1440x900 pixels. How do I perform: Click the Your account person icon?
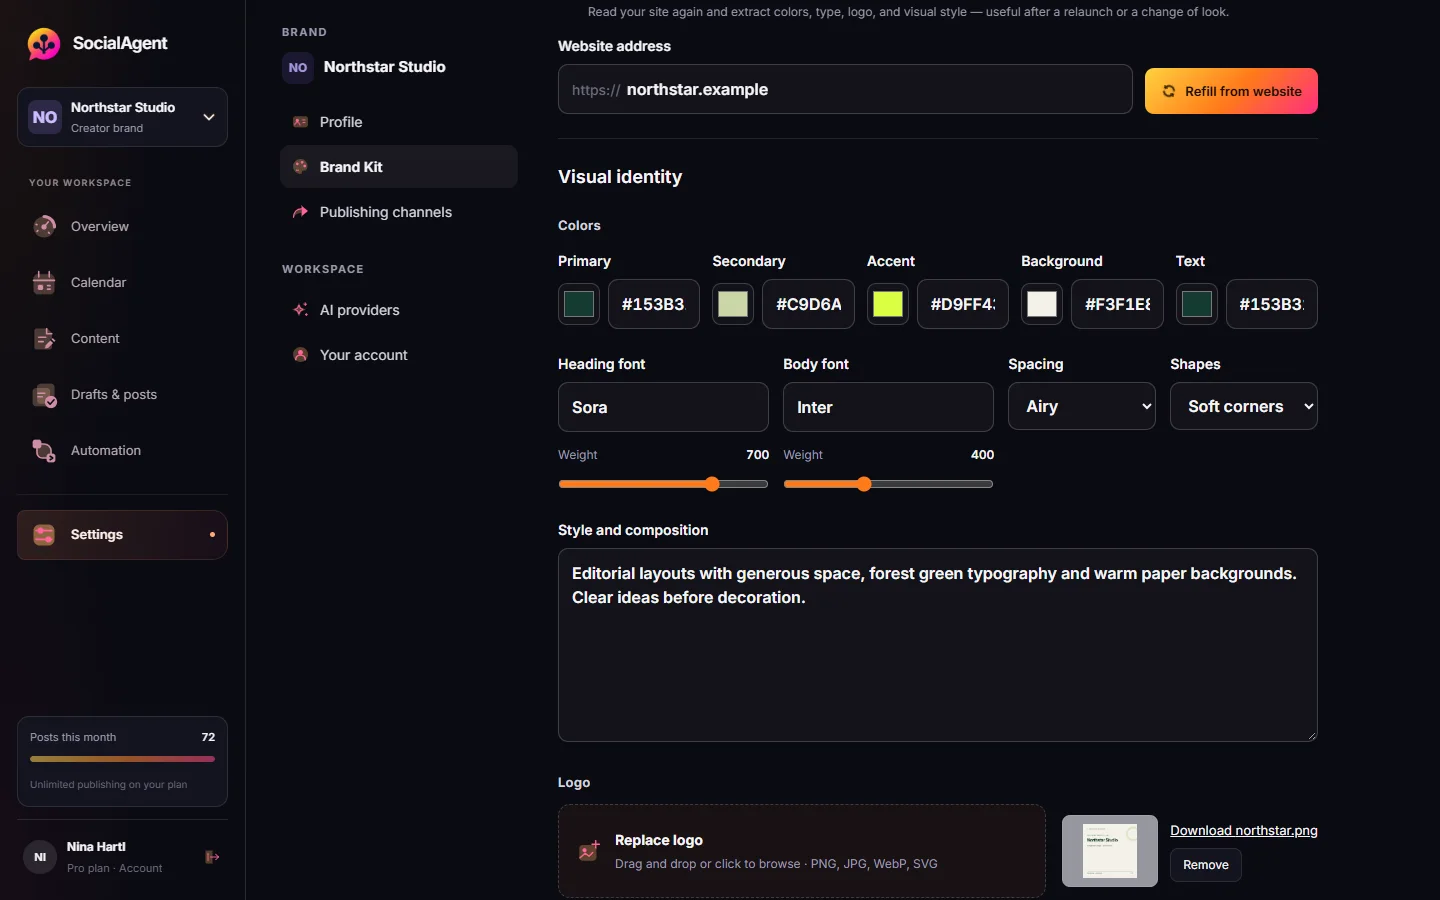(300, 355)
